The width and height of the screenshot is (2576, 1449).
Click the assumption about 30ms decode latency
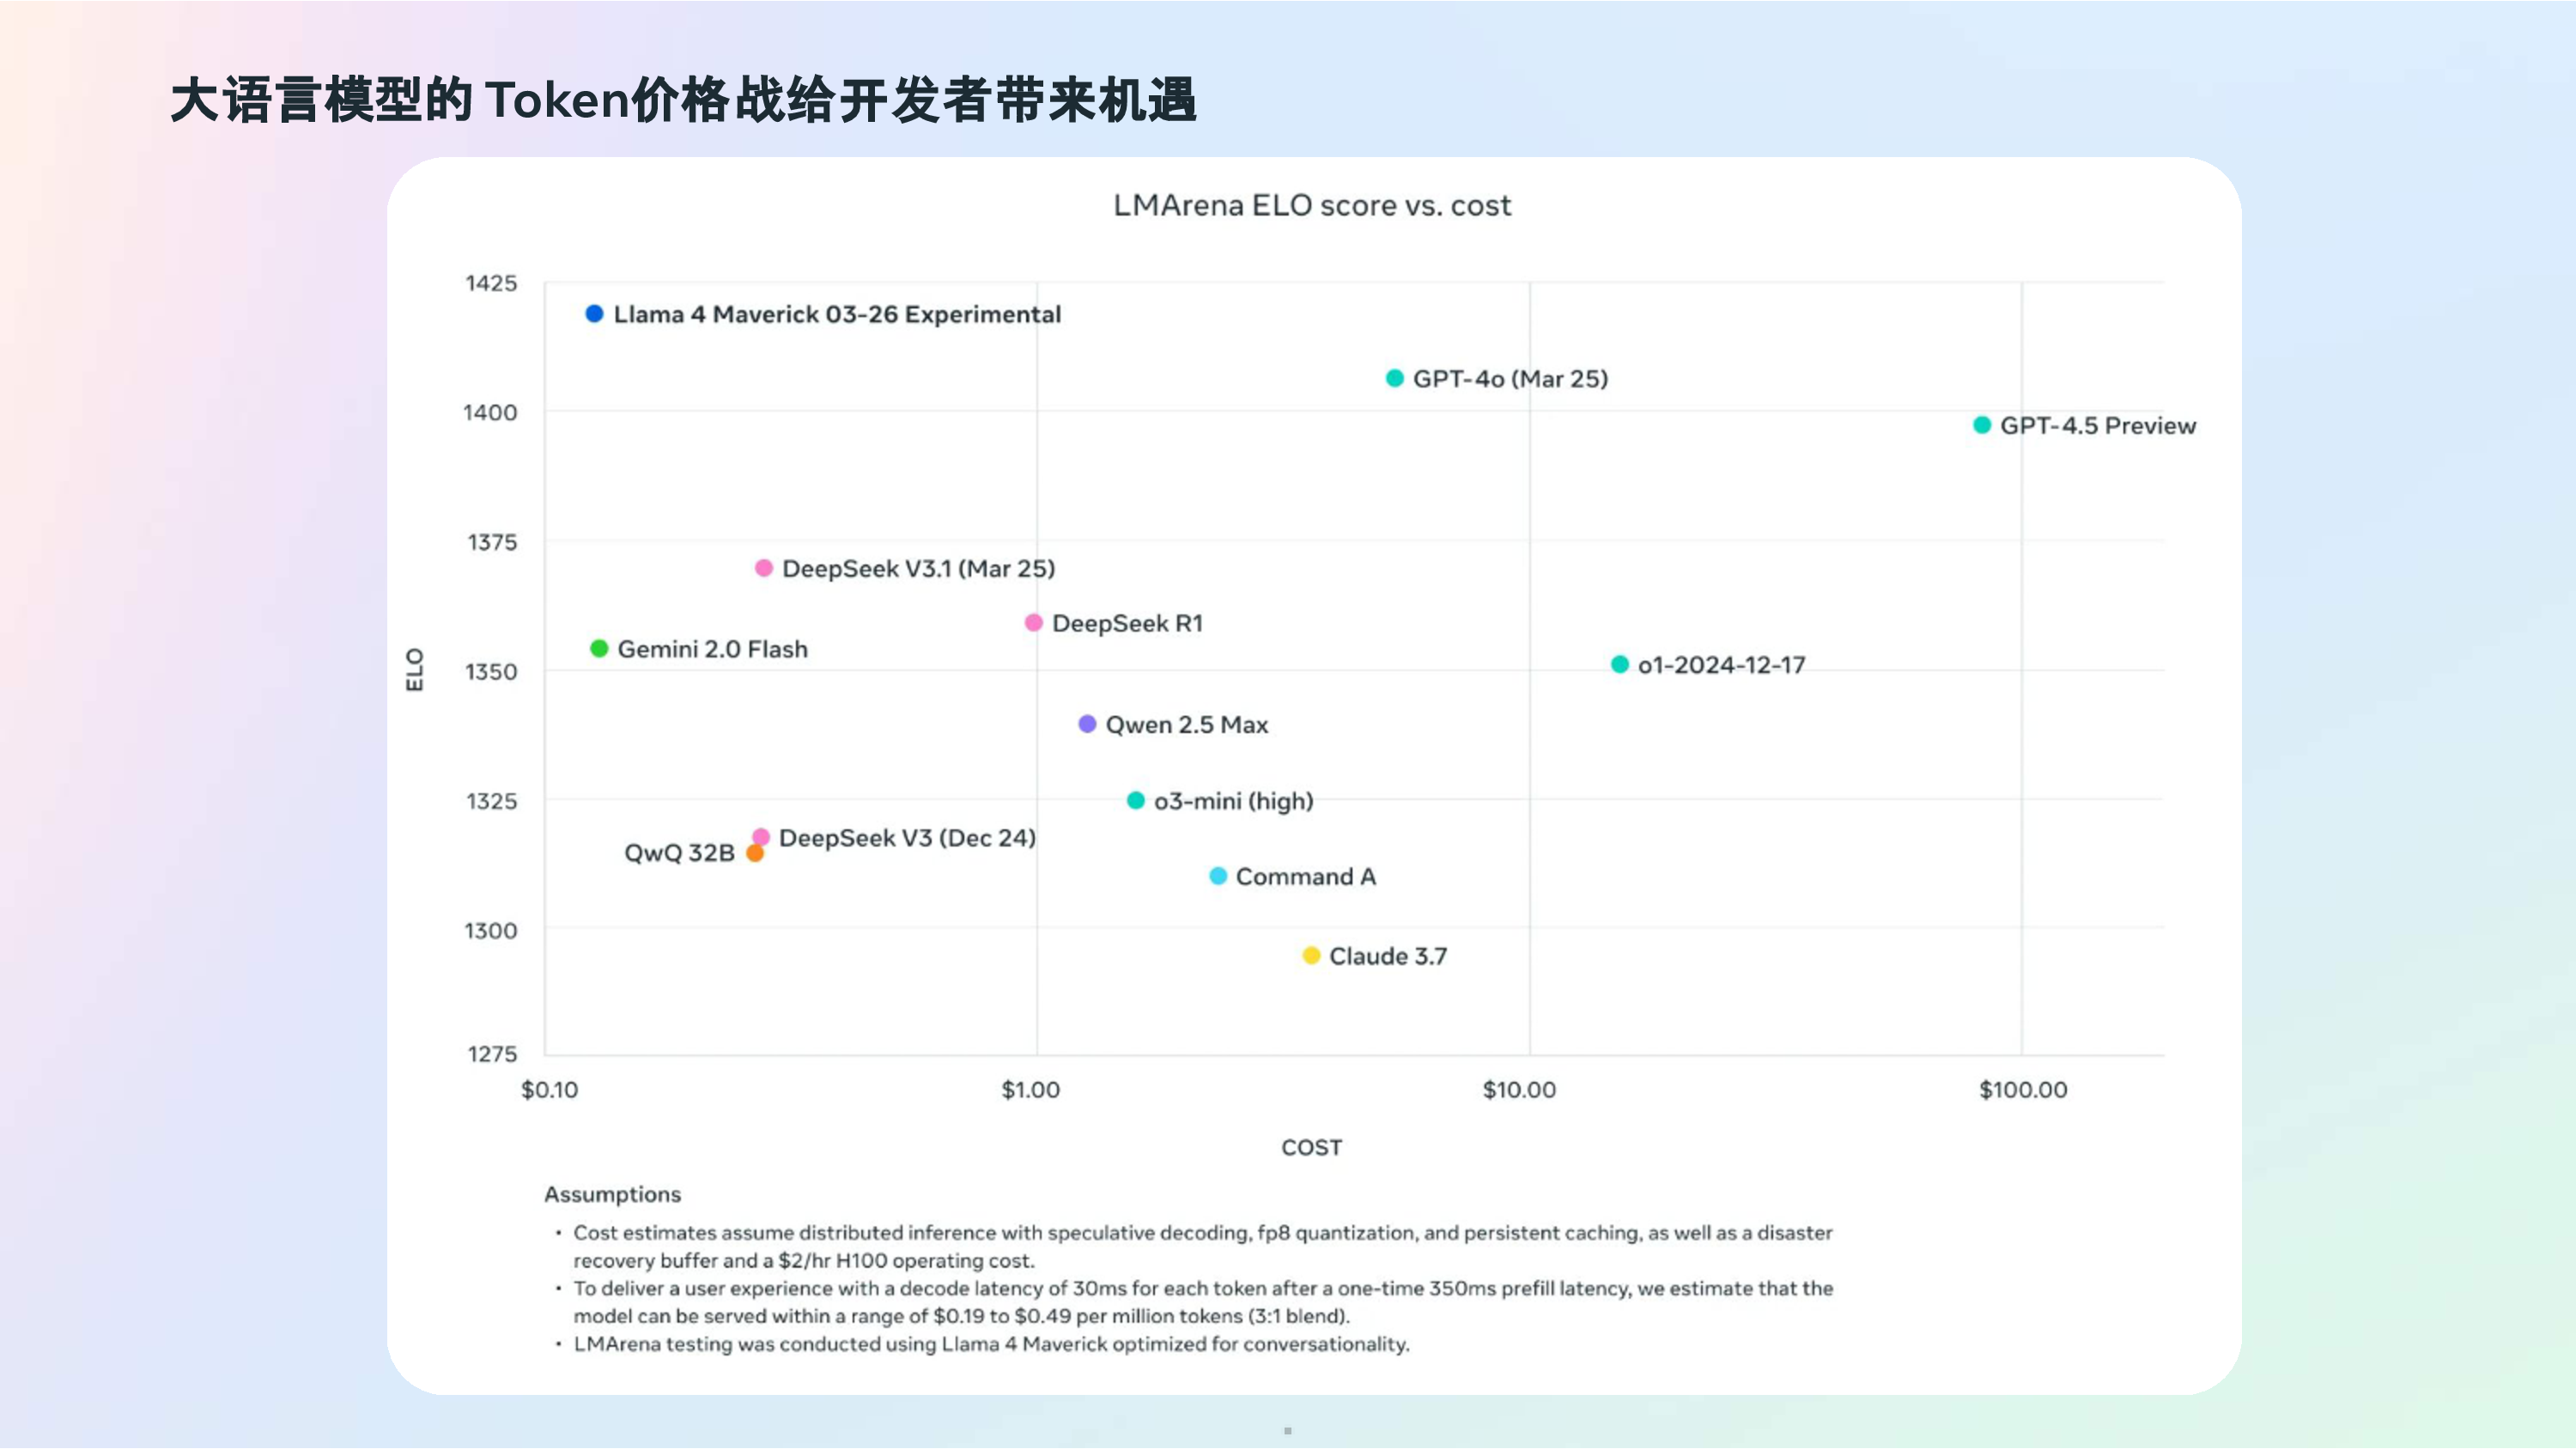pos(1203,1303)
